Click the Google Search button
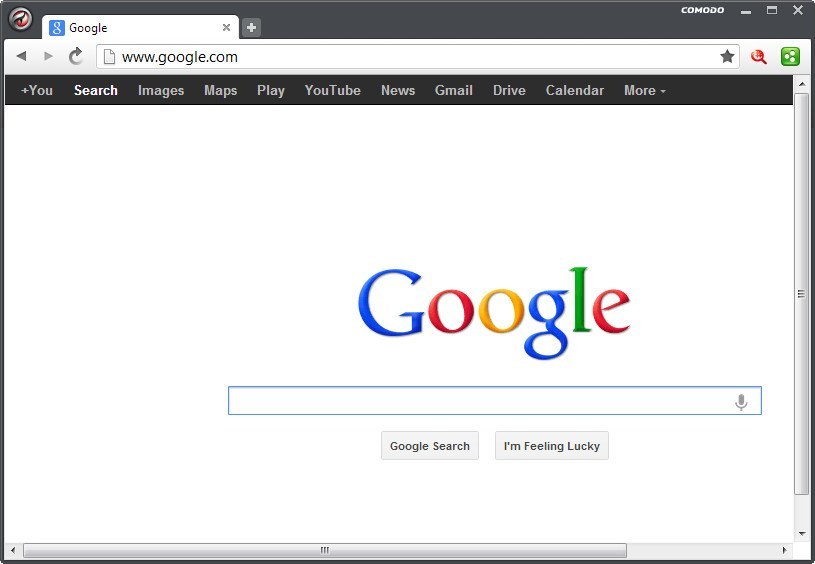 coord(430,446)
